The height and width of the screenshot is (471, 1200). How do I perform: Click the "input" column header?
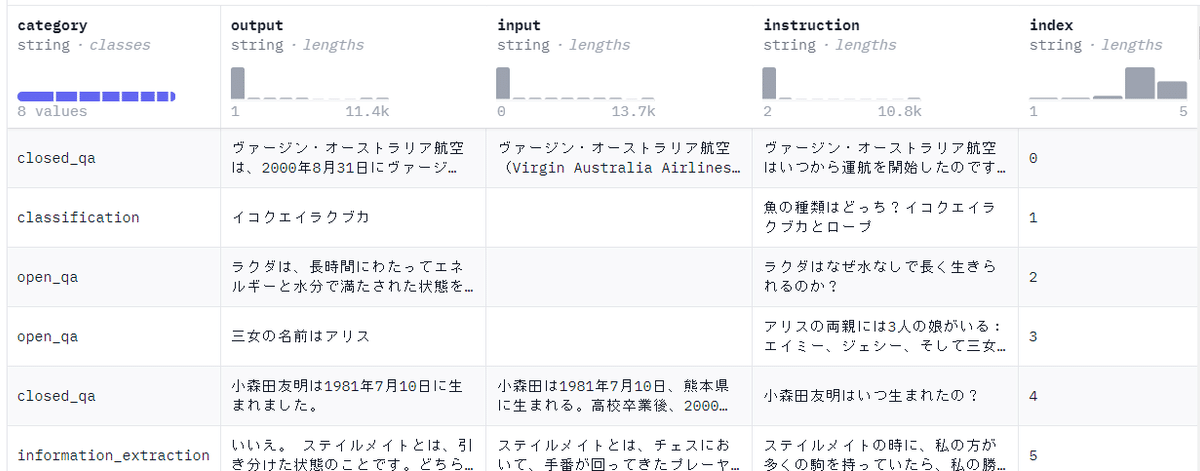click(519, 25)
